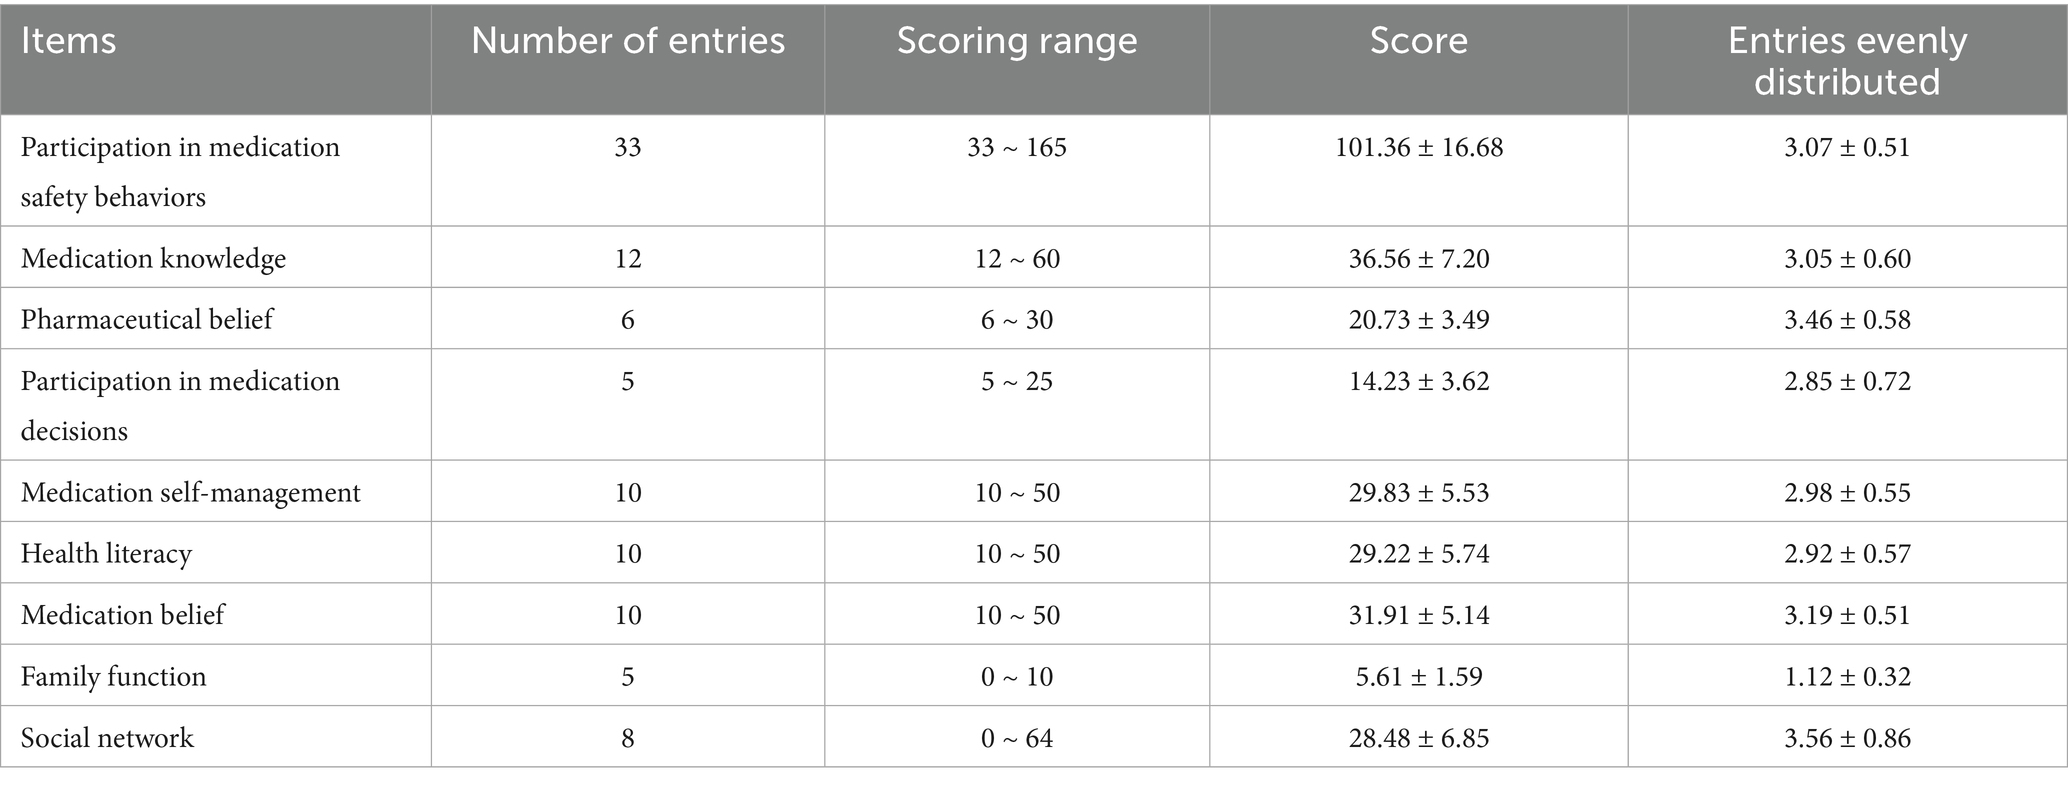Click the "Family function" row label
The image size is (2068, 785).
[x=113, y=677]
